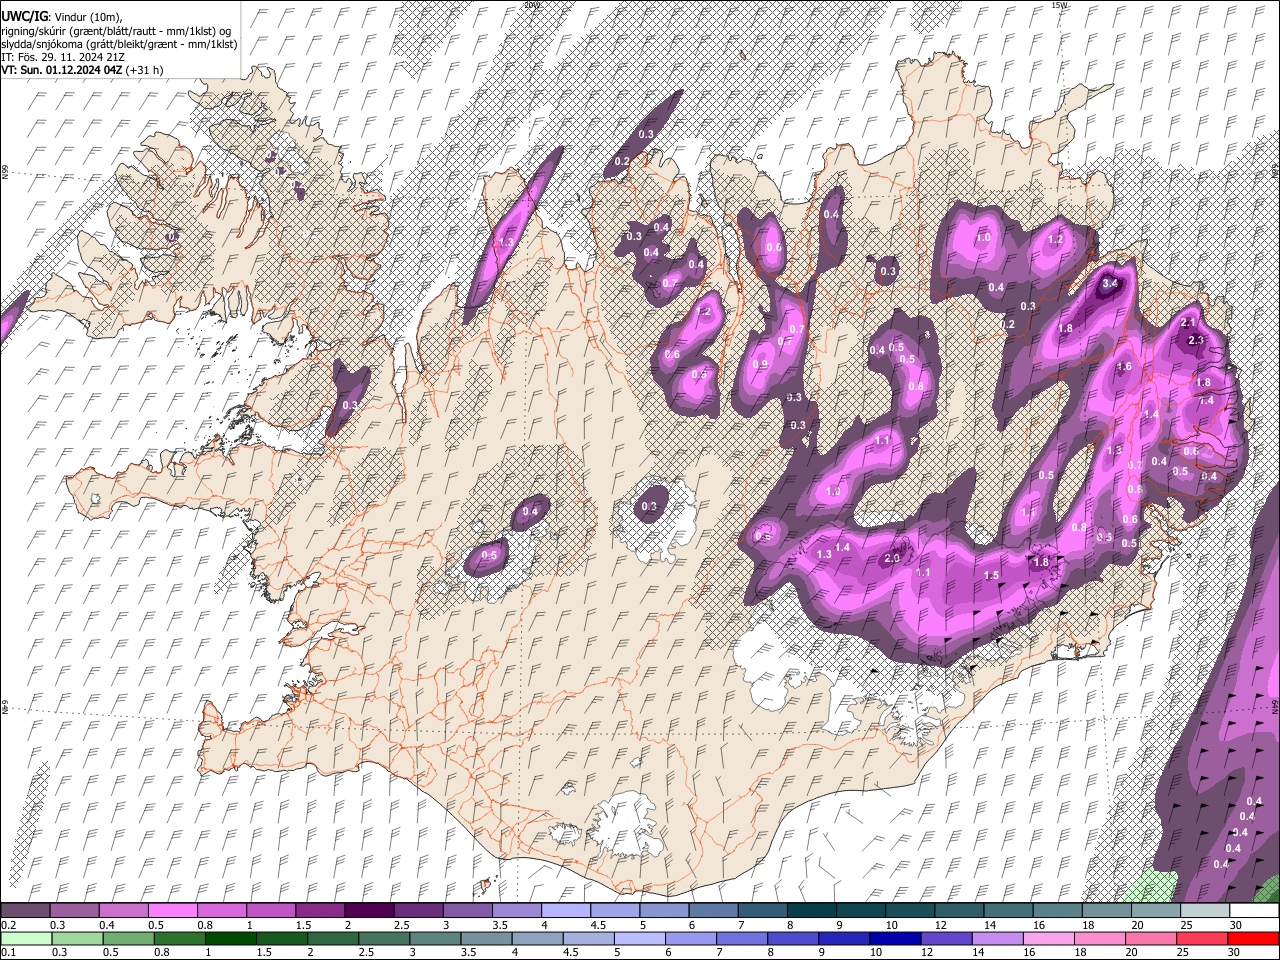Image resolution: width=1280 pixels, height=960 pixels.
Task: Click the 2.3 precipitation value on the map
Action: click(1196, 340)
